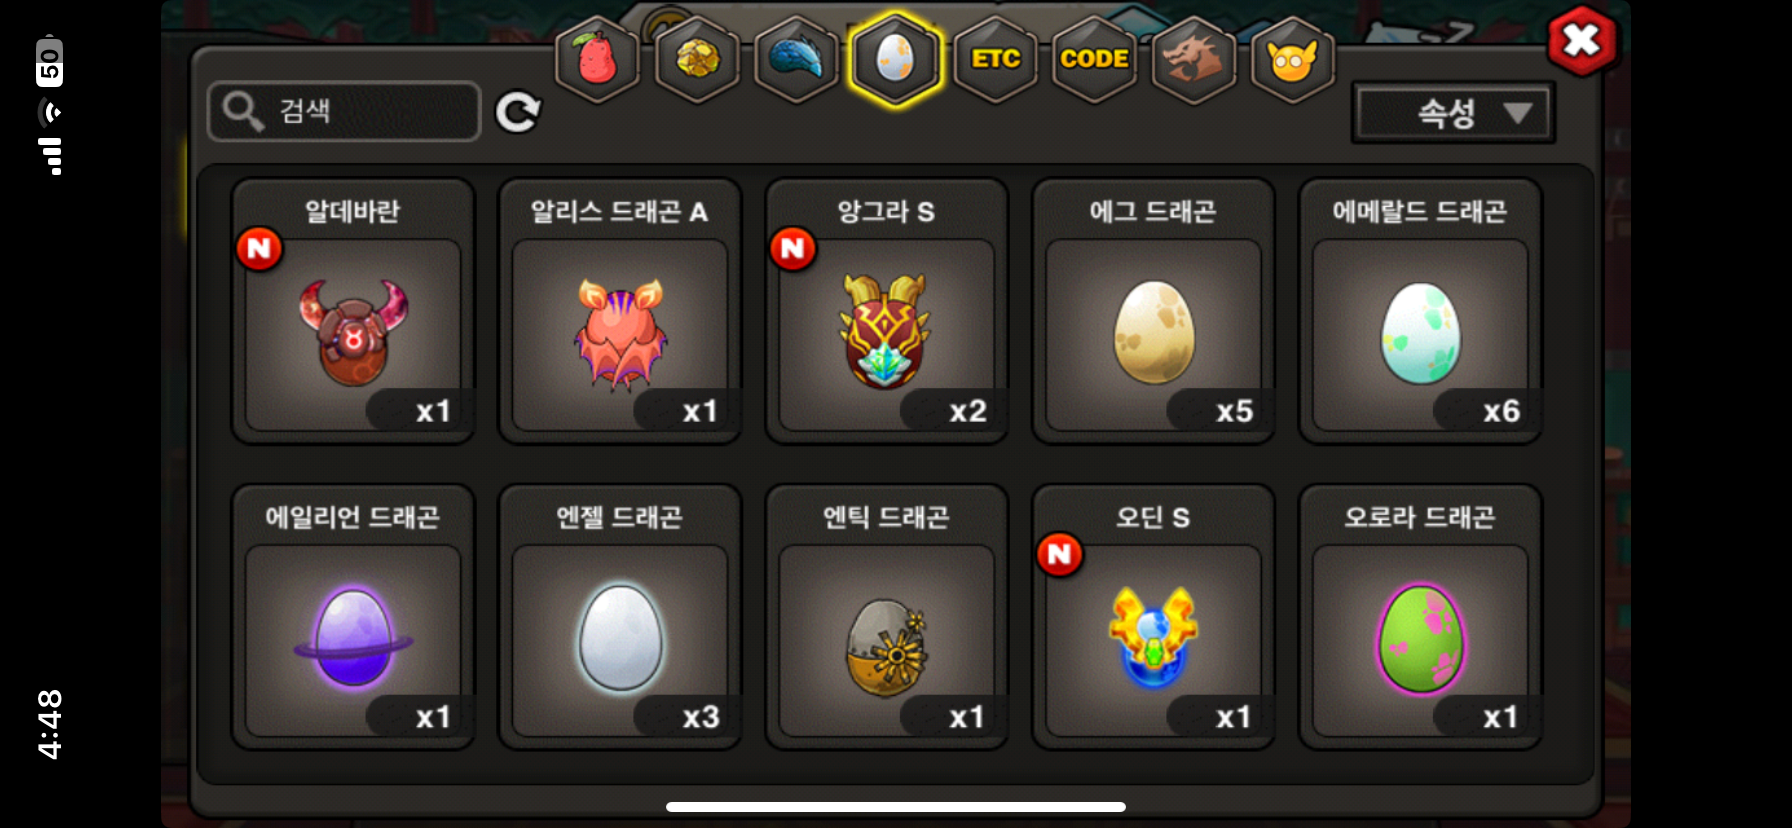
Task: Choose the 앙그라 S egg
Action: coord(887,311)
